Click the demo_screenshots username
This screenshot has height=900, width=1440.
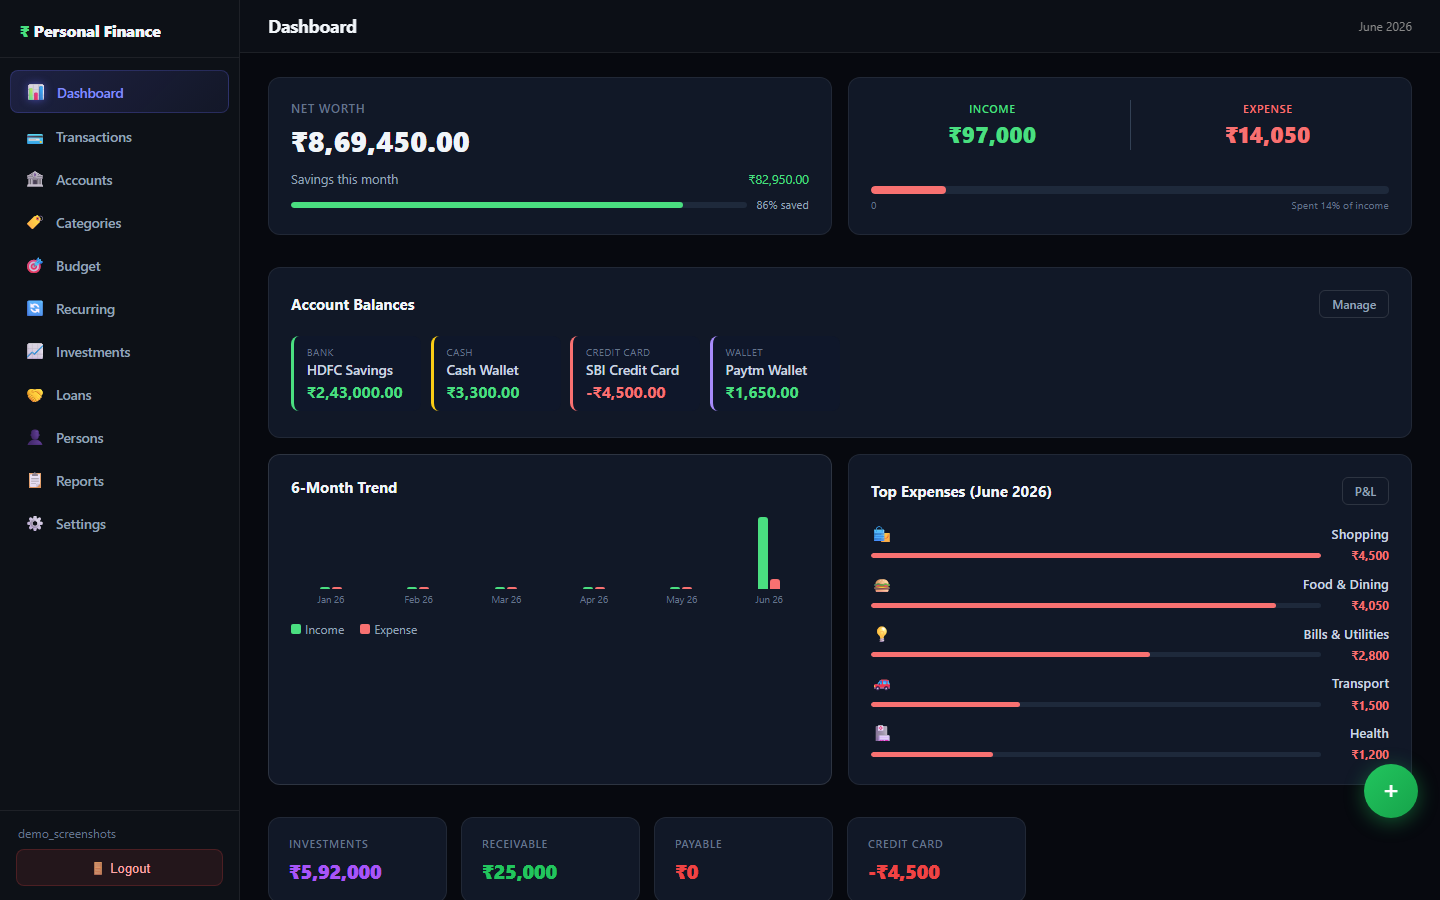pyautogui.click(x=67, y=834)
